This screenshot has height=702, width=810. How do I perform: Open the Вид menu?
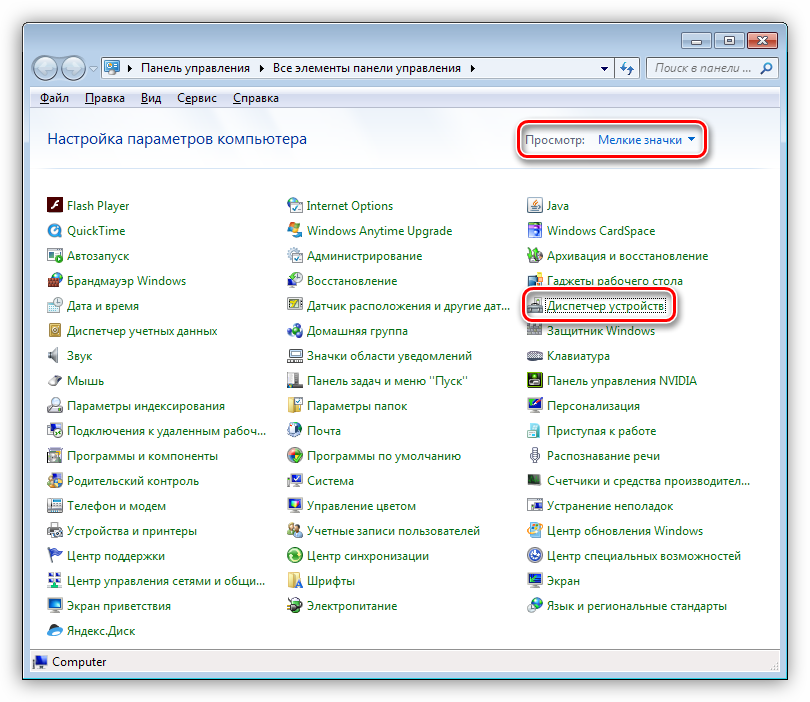pyautogui.click(x=151, y=98)
